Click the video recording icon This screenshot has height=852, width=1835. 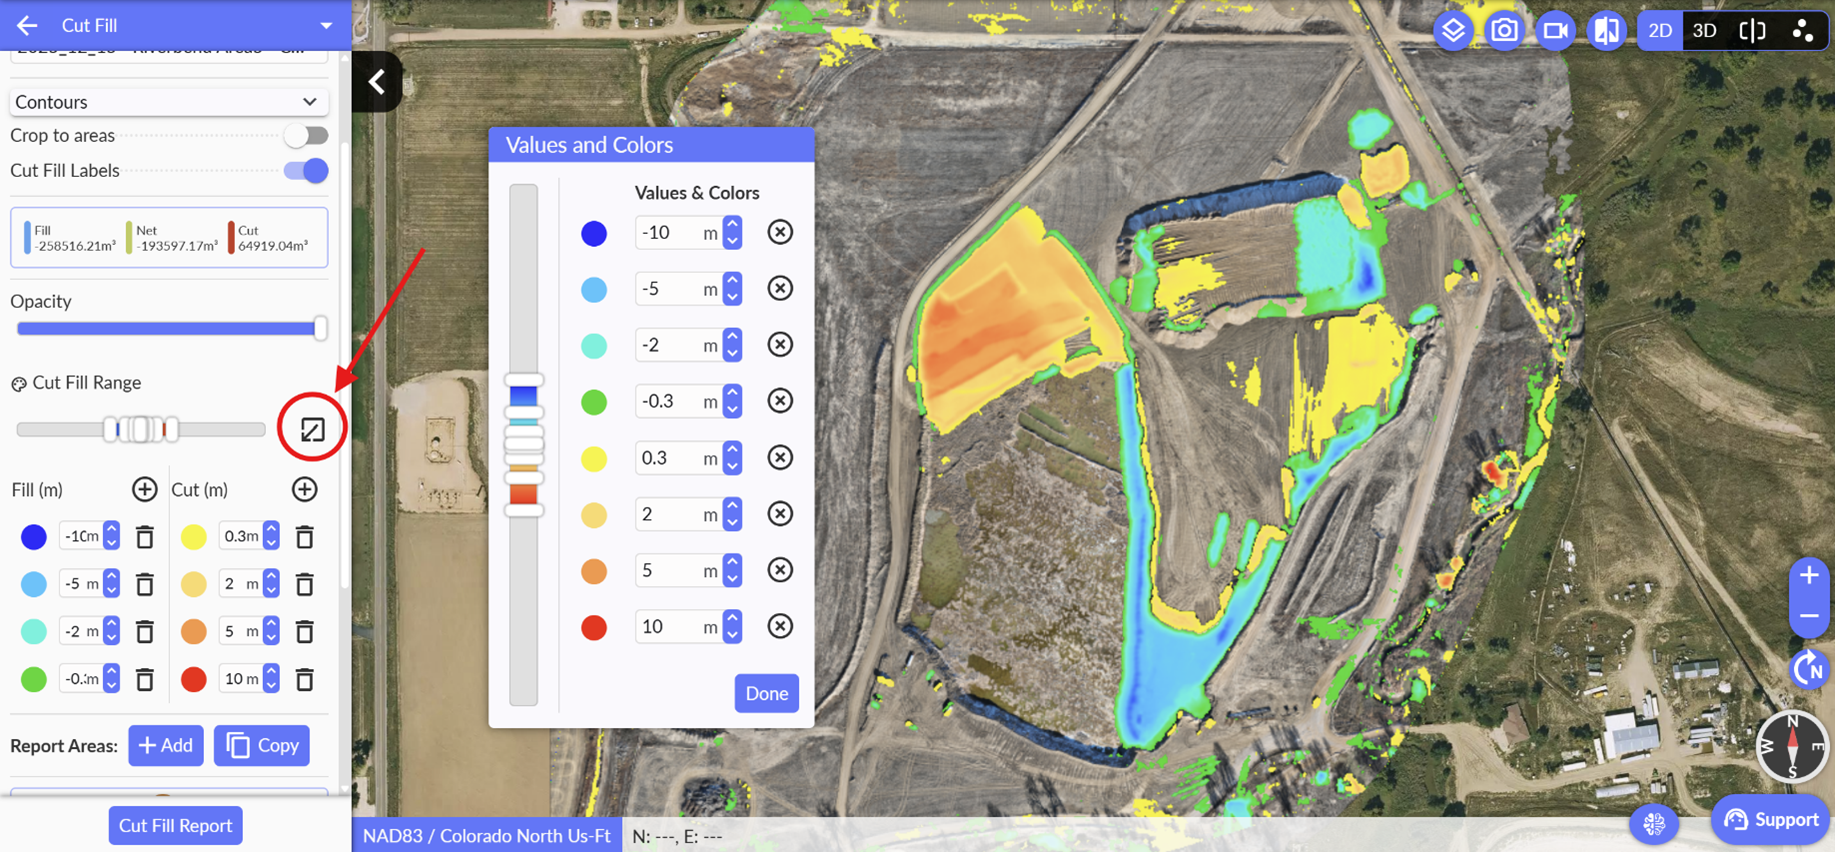click(x=1555, y=31)
